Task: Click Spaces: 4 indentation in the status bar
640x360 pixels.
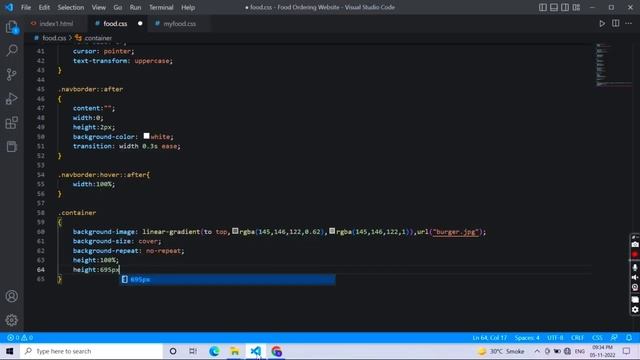Action: click(x=527, y=338)
